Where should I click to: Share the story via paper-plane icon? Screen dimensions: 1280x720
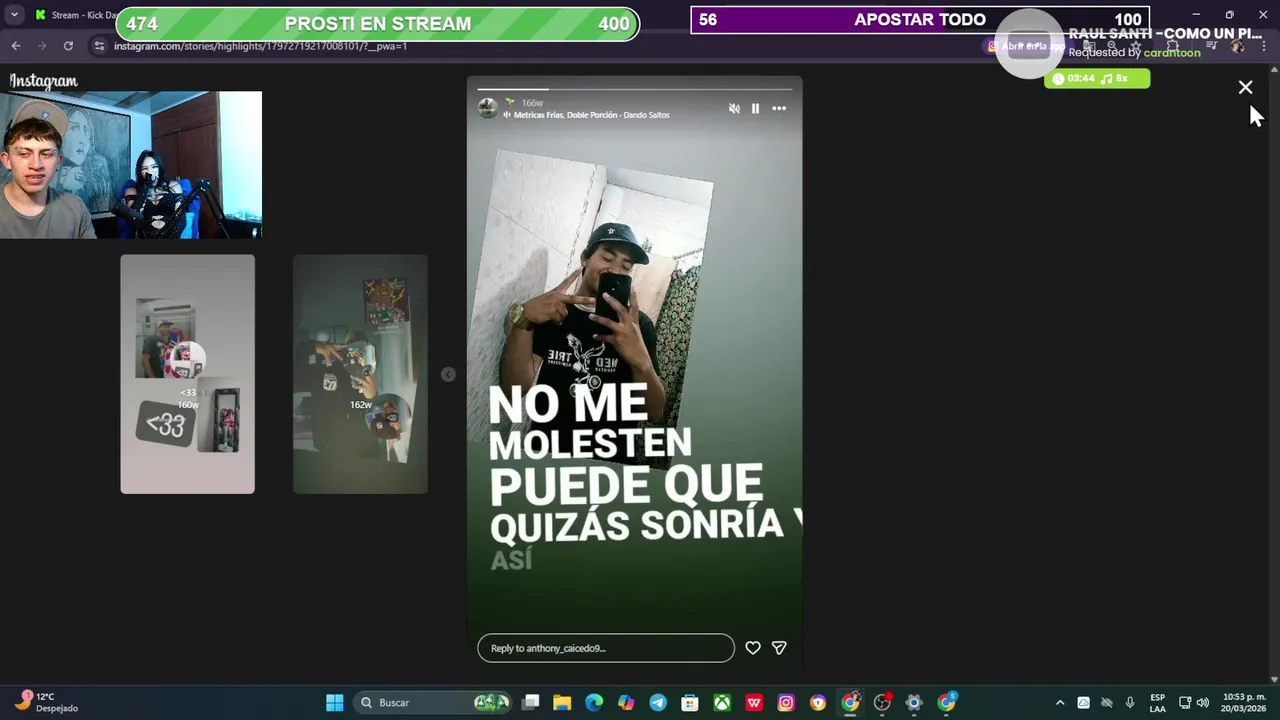[x=779, y=648]
